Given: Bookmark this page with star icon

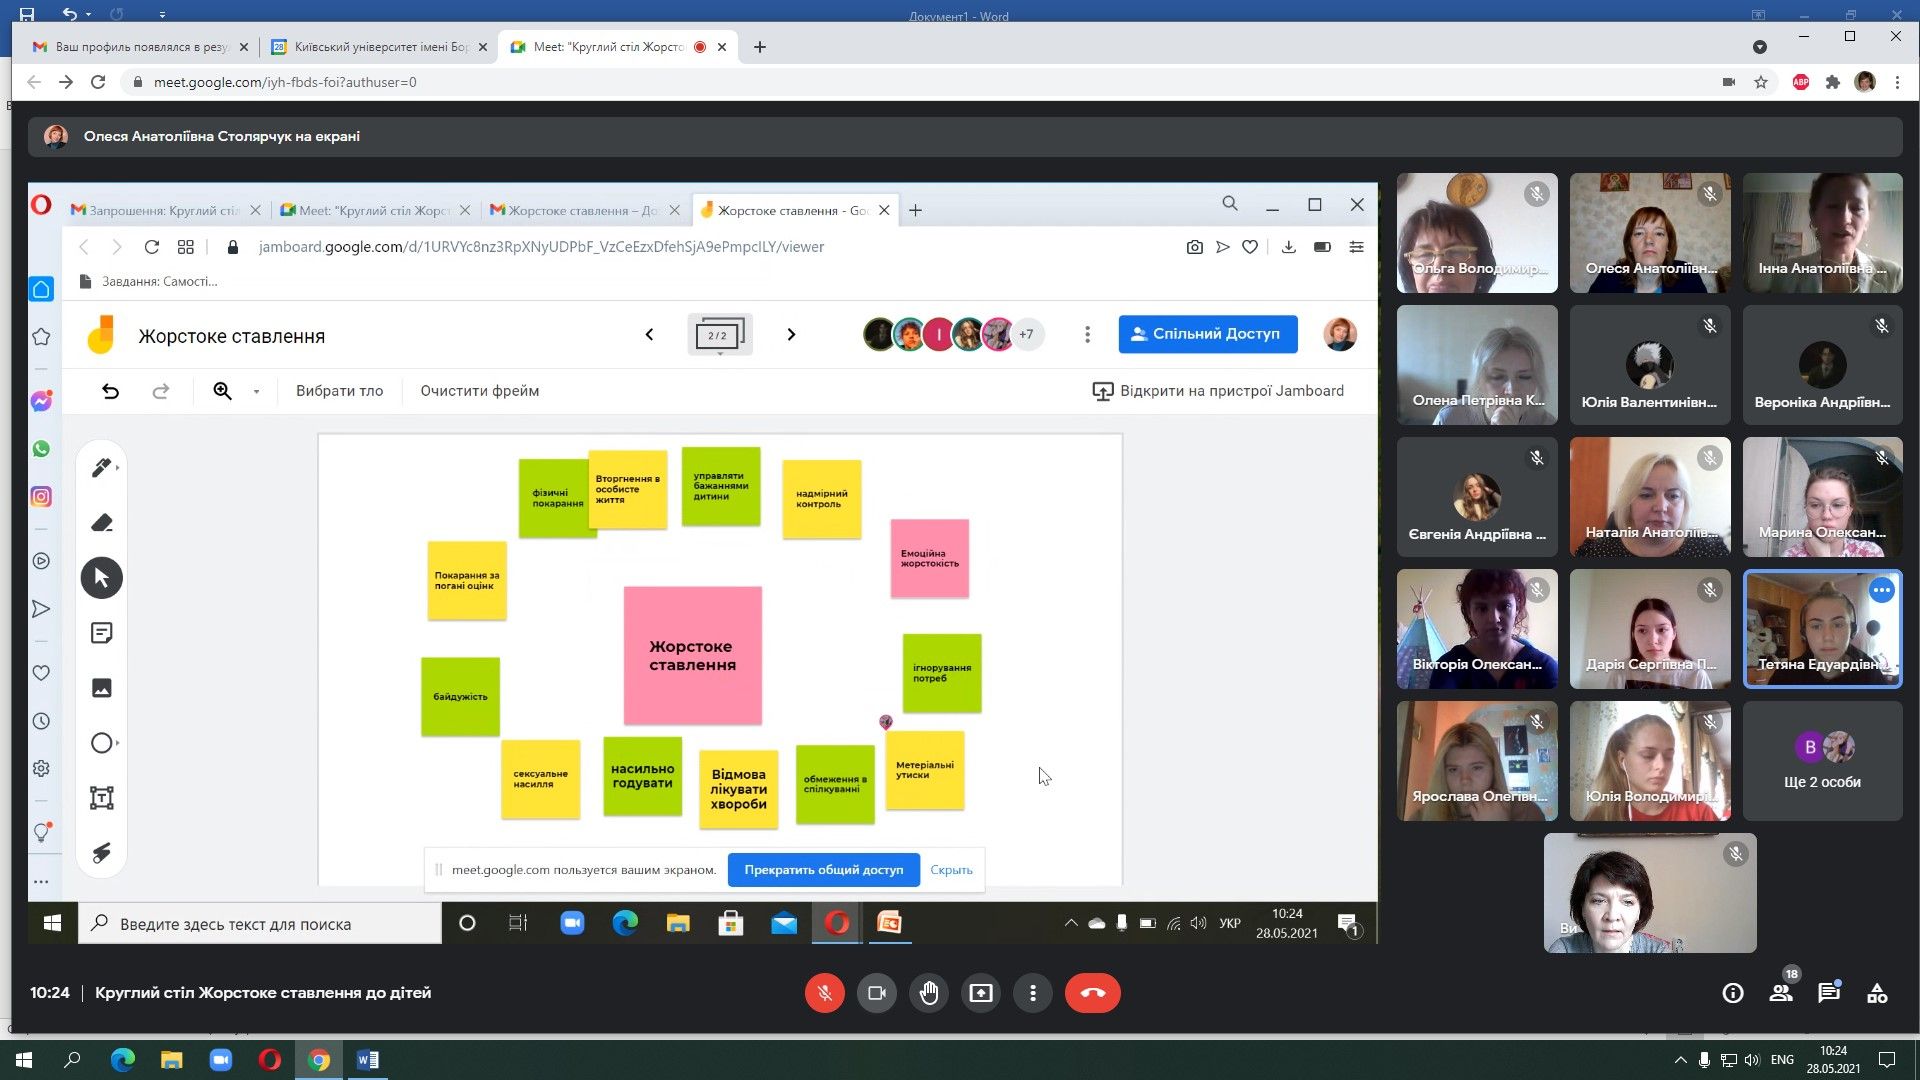Looking at the screenshot, I should click(1761, 82).
